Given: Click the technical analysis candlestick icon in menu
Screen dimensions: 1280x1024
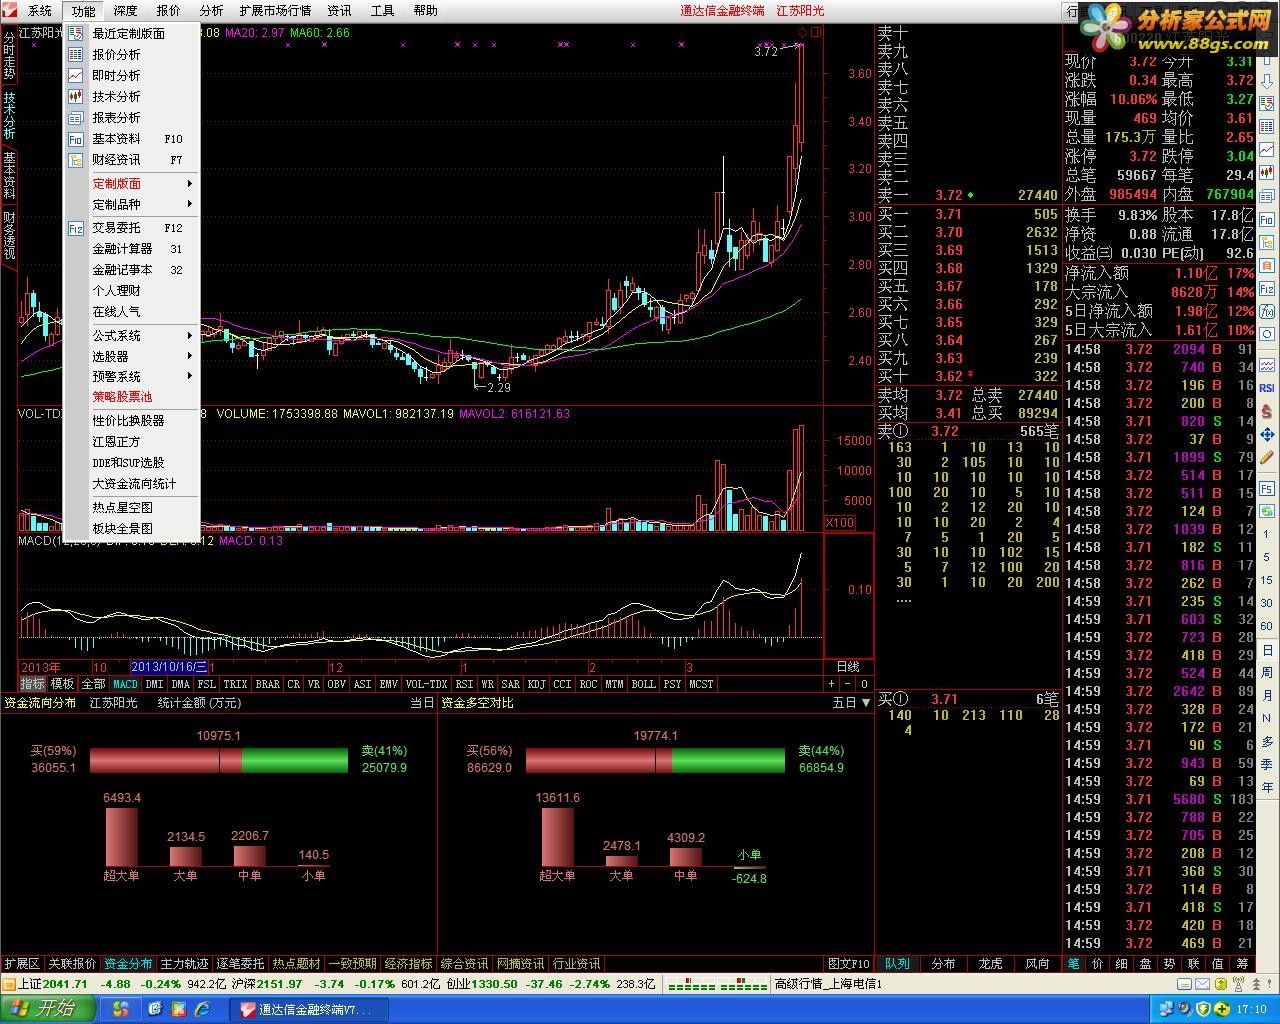Looking at the screenshot, I should coord(75,96).
